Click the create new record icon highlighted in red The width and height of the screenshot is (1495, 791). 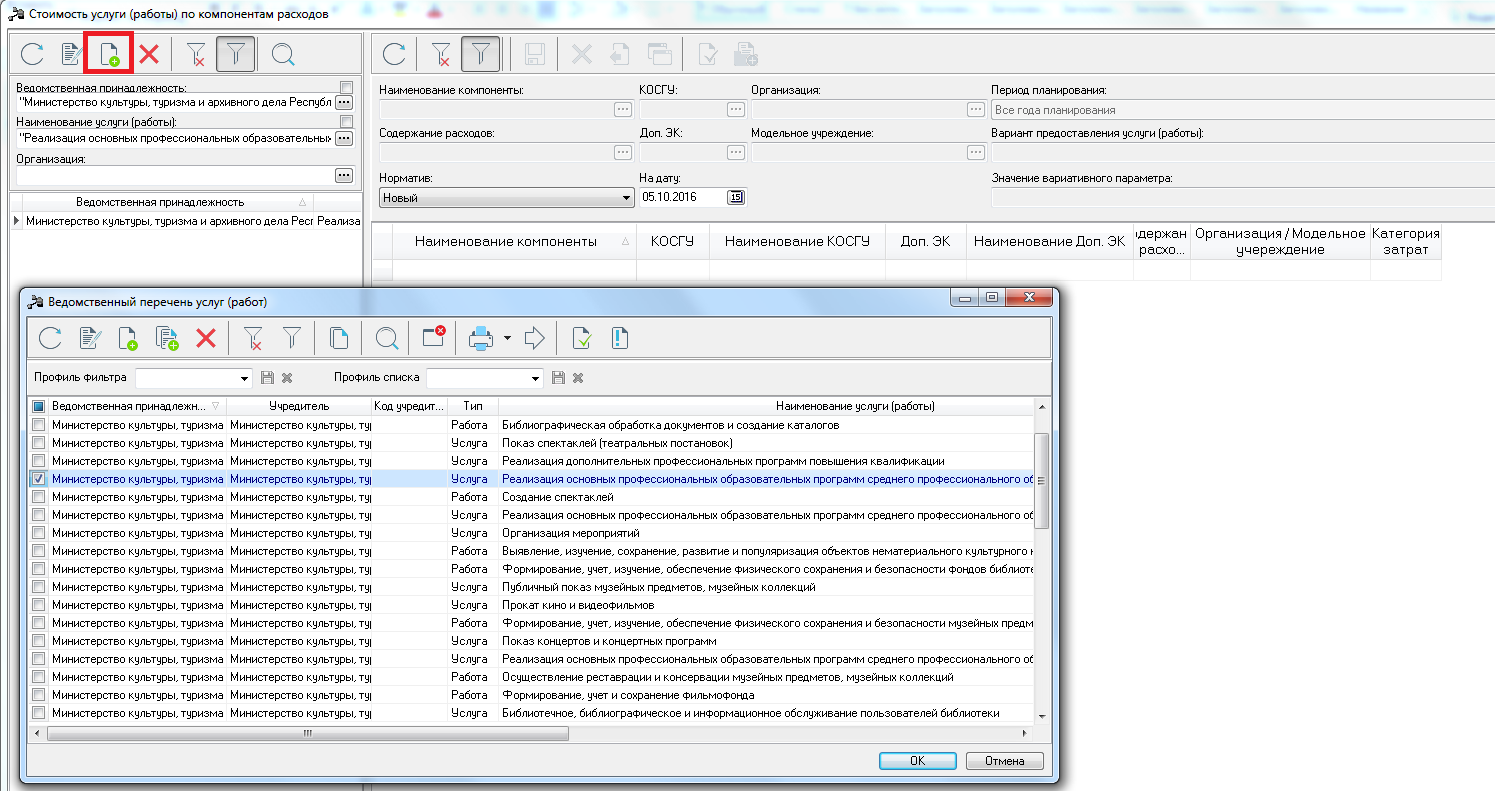(x=109, y=53)
